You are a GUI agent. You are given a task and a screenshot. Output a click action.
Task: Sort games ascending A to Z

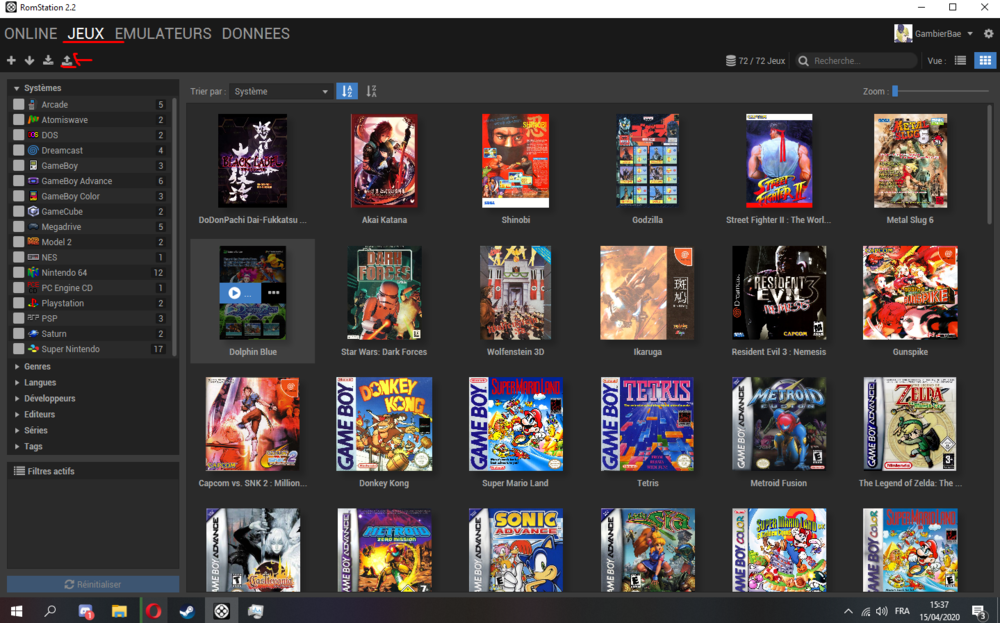pos(347,91)
